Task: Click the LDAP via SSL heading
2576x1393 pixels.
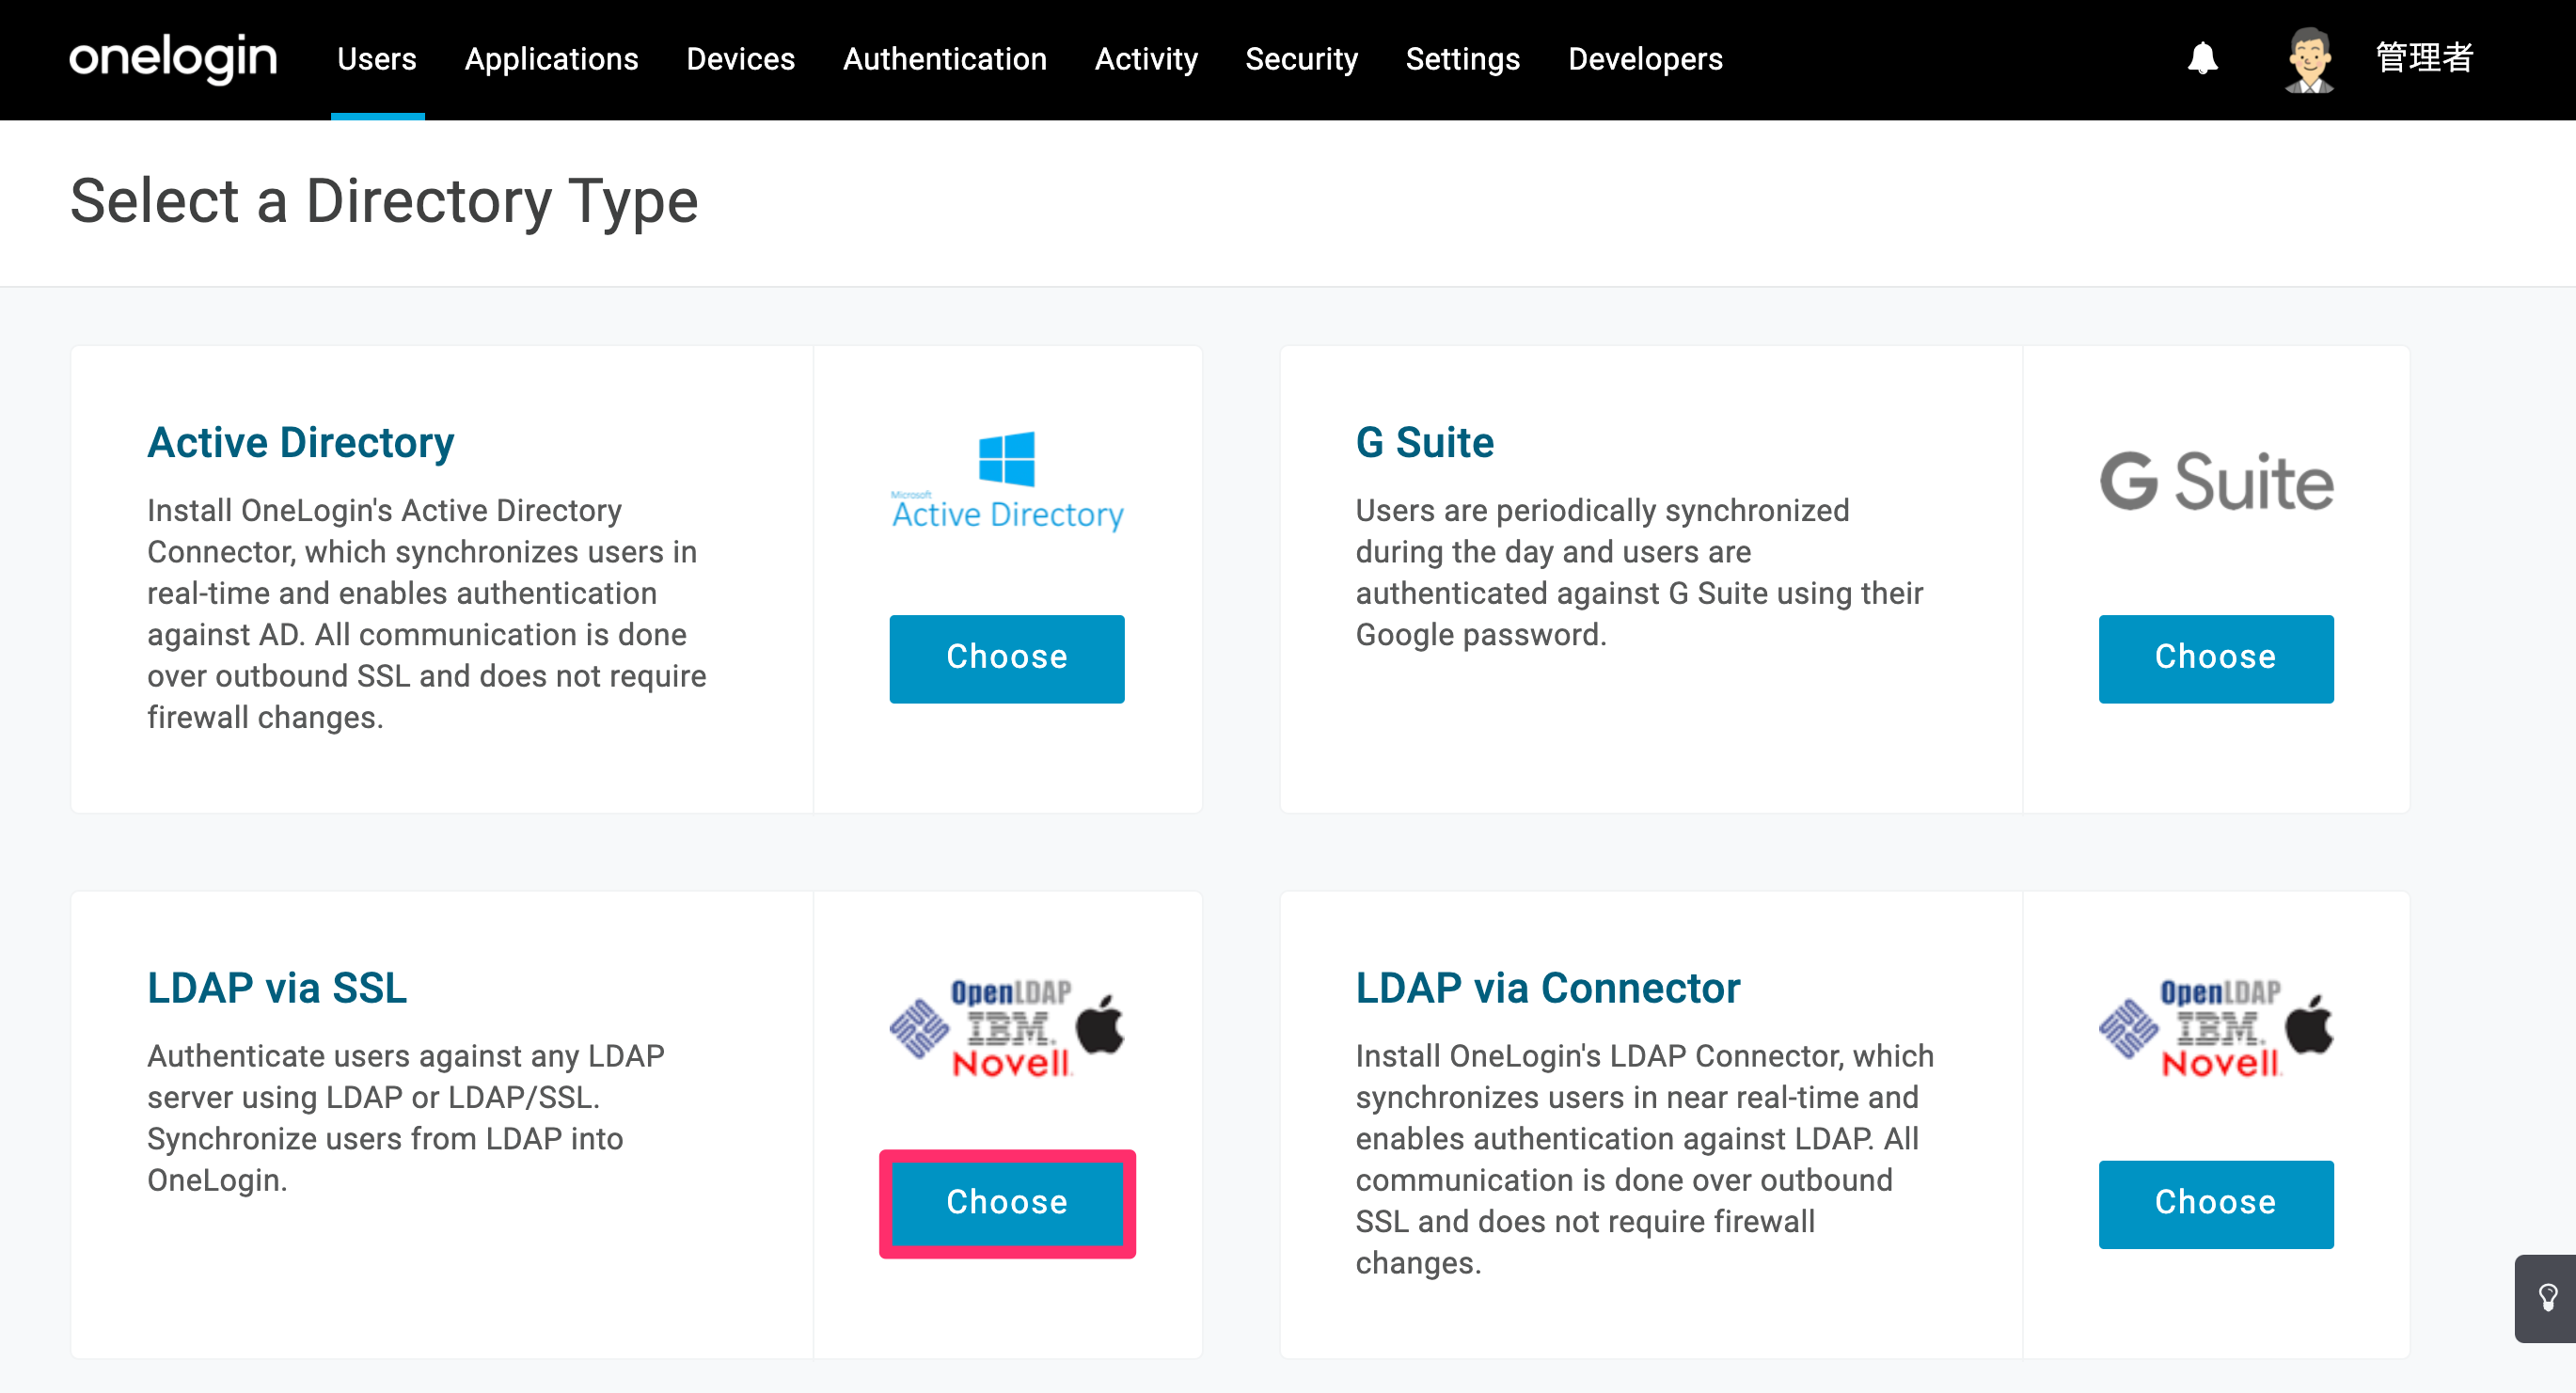Action: point(277,988)
